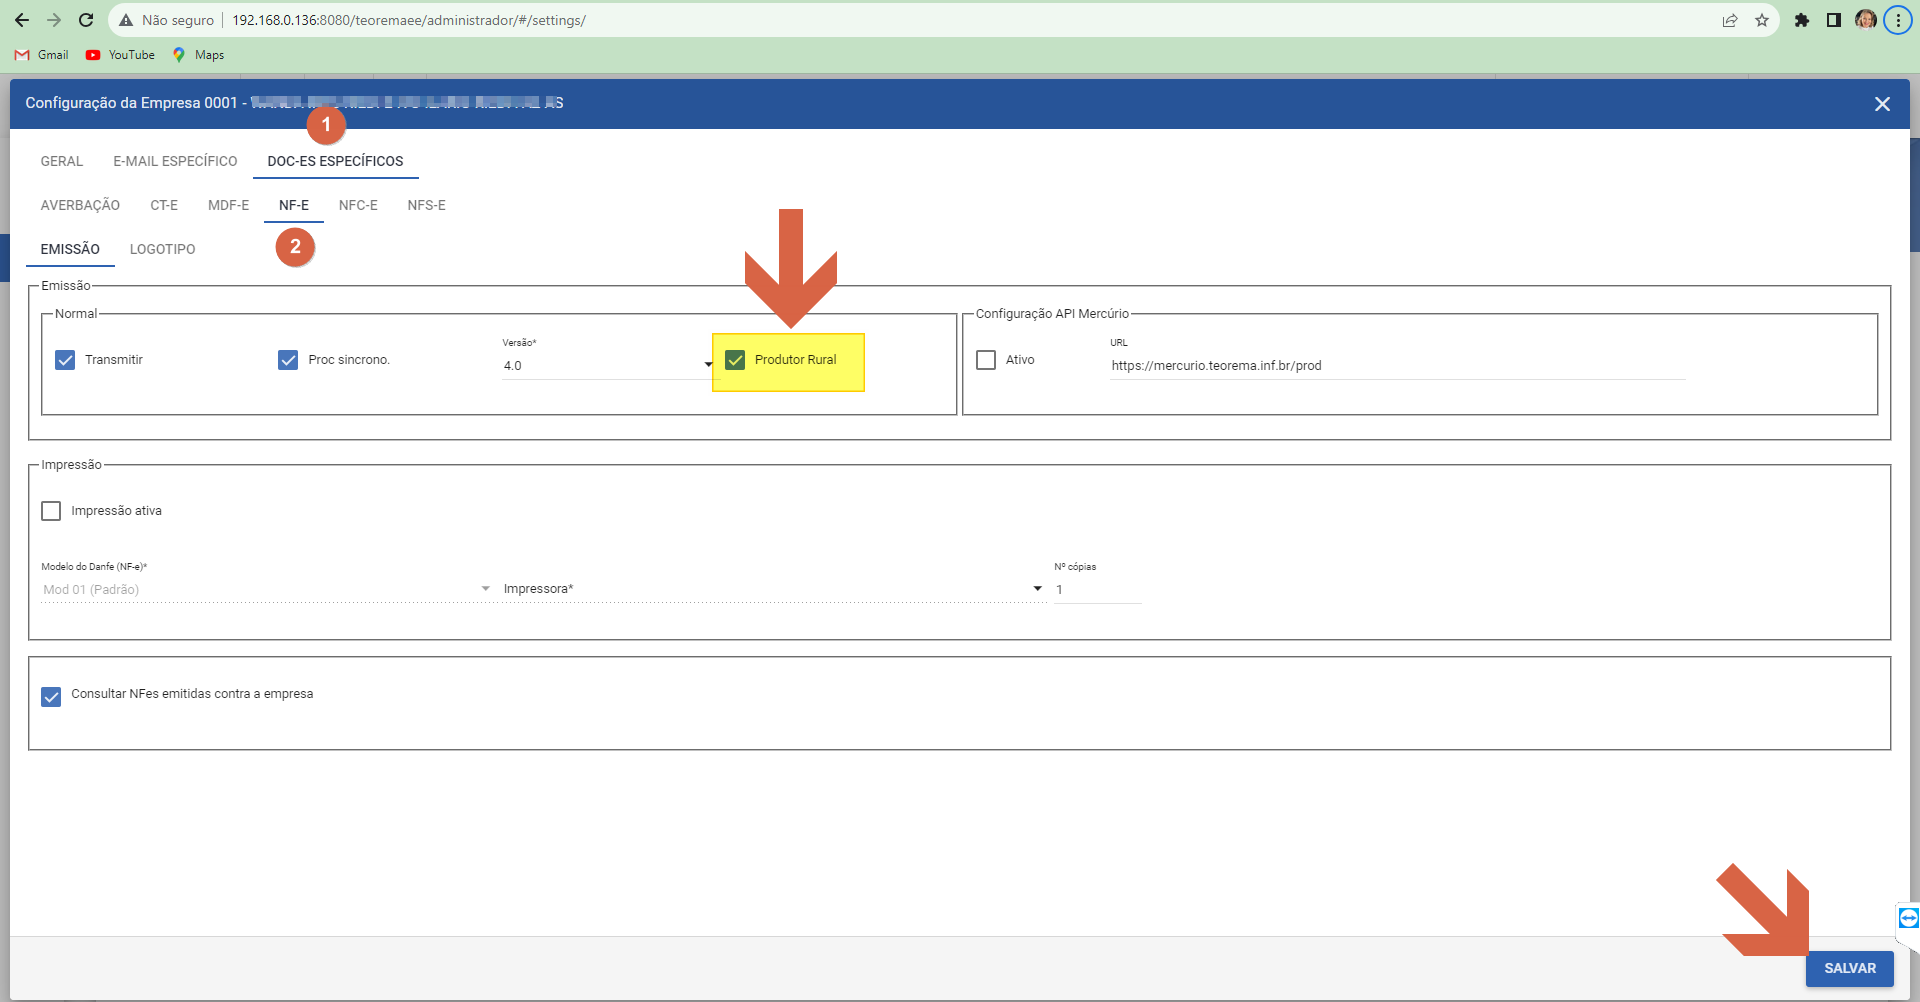This screenshot has width=1920, height=1002.
Task: Edit the Mercúrio API URL field
Action: 1397,366
